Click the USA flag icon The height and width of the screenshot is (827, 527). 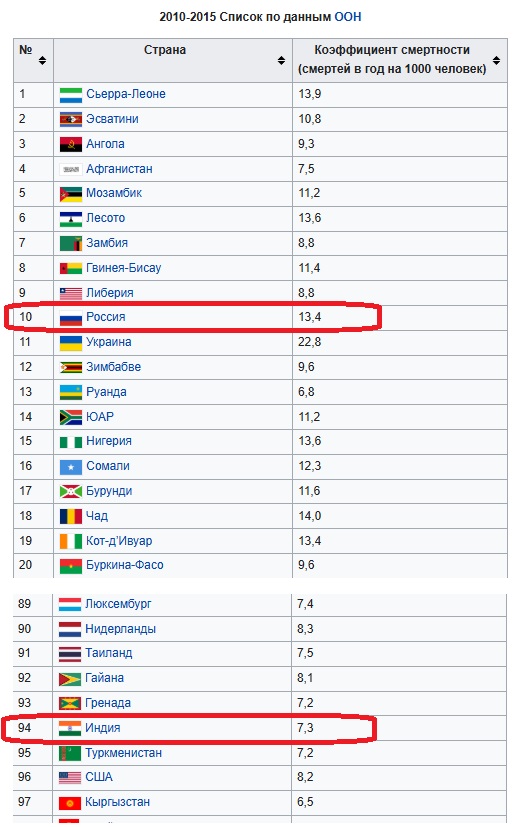tap(70, 777)
